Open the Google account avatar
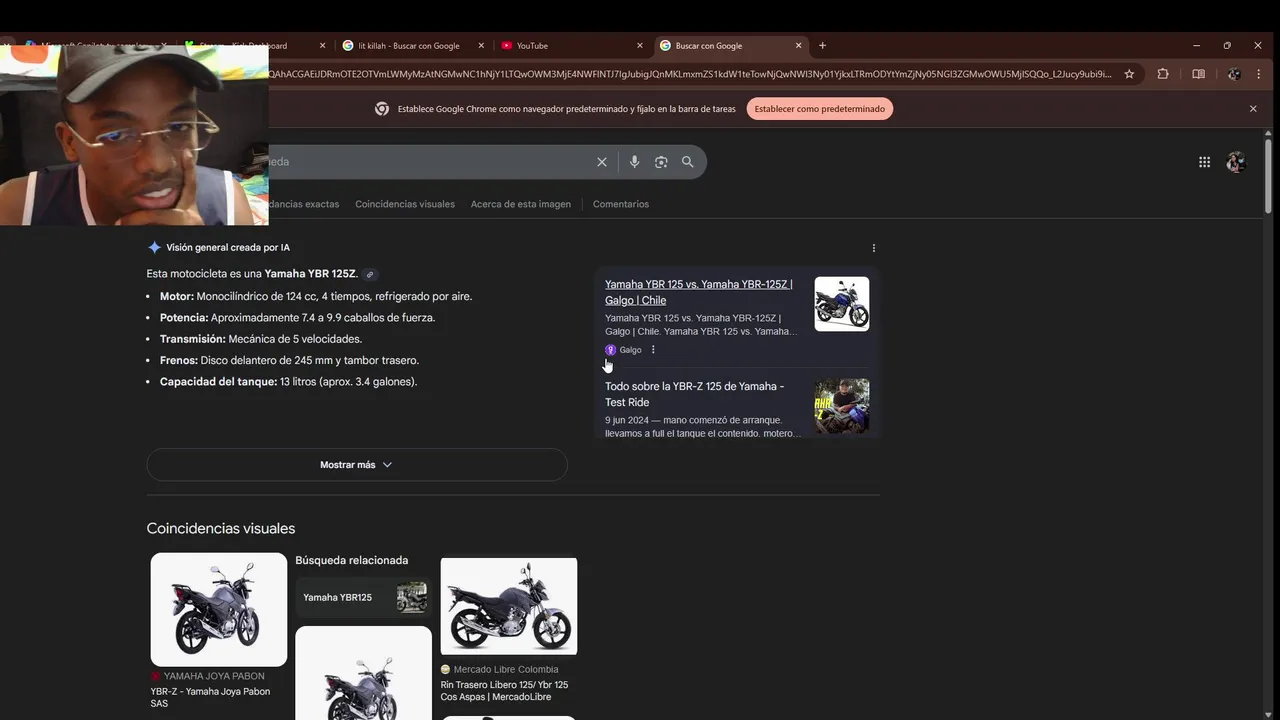Screen dimensions: 1280x720 click(1236, 162)
